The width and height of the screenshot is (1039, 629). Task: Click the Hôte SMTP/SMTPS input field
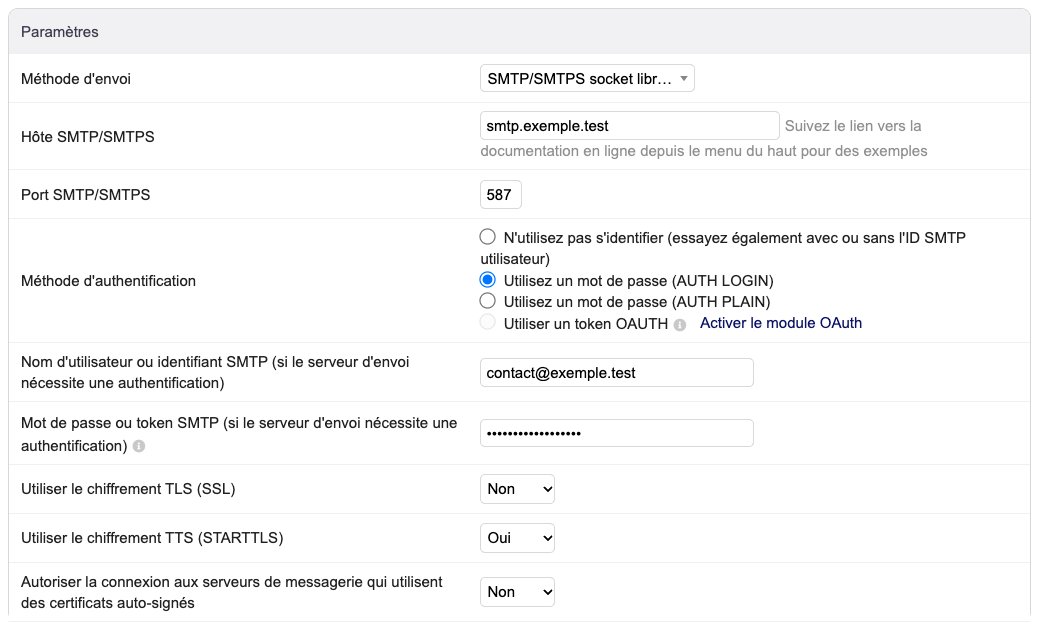click(x=629, y=125)
